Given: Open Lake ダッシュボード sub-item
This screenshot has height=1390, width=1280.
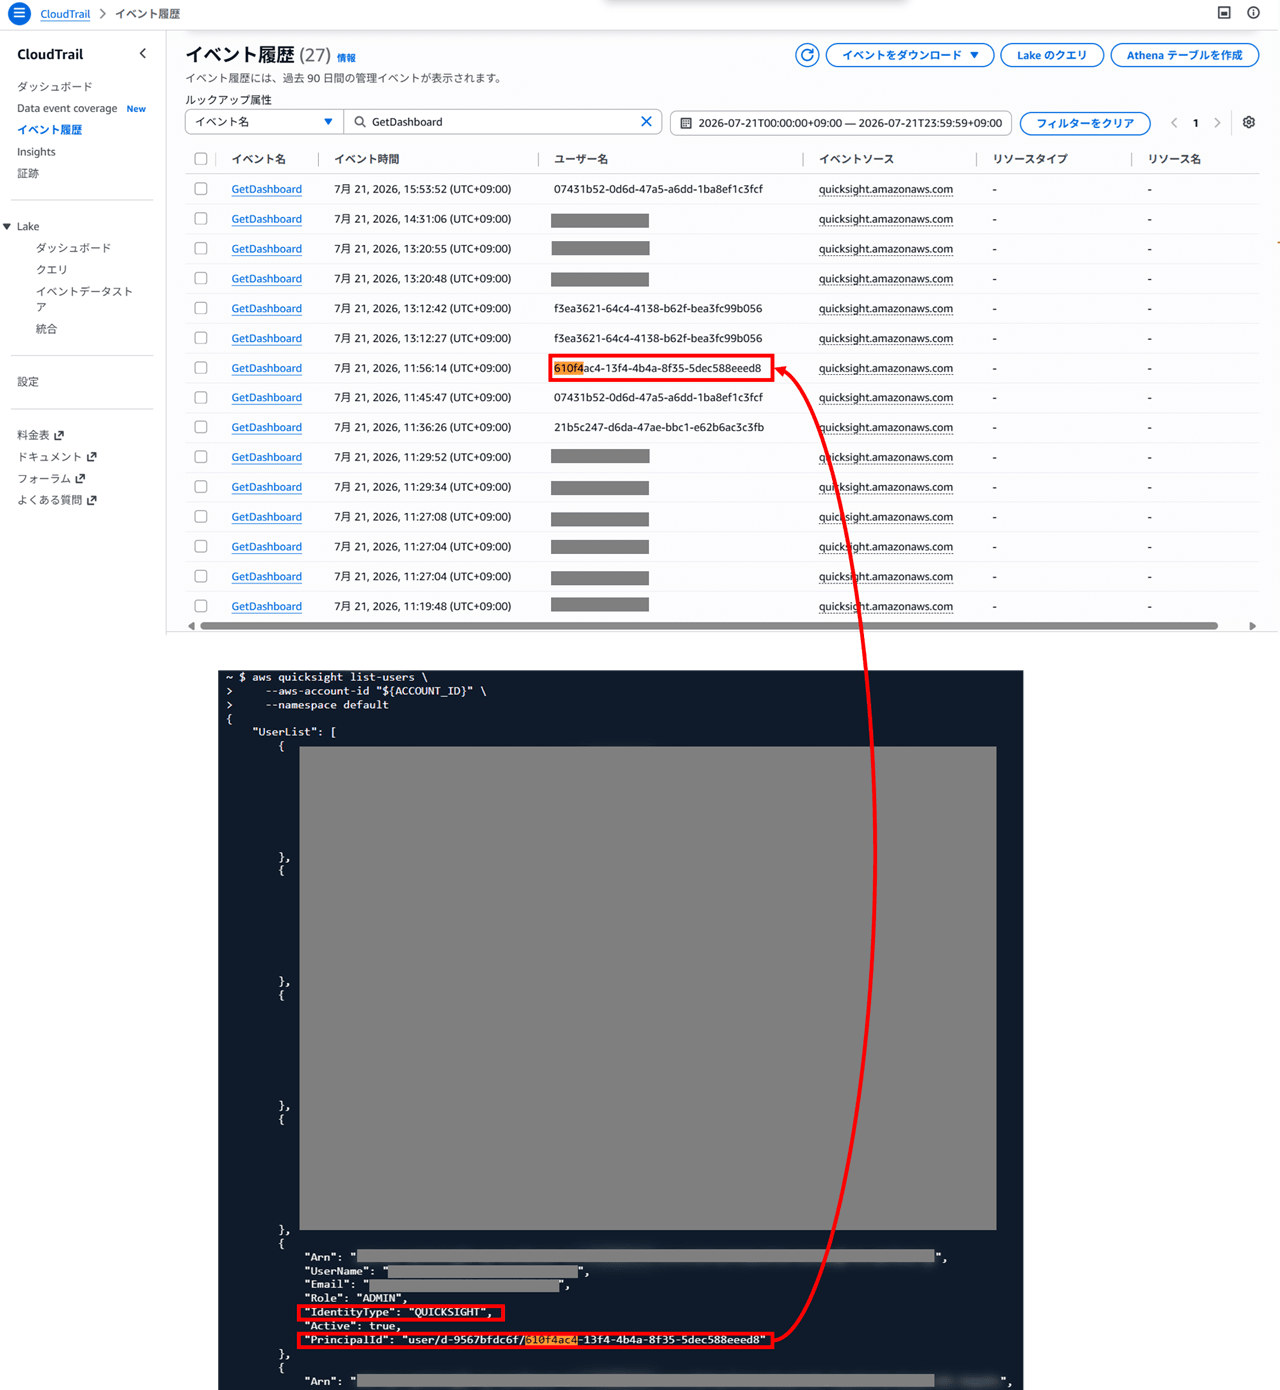Looking at the screenshot, I should [x=73, y=248].
